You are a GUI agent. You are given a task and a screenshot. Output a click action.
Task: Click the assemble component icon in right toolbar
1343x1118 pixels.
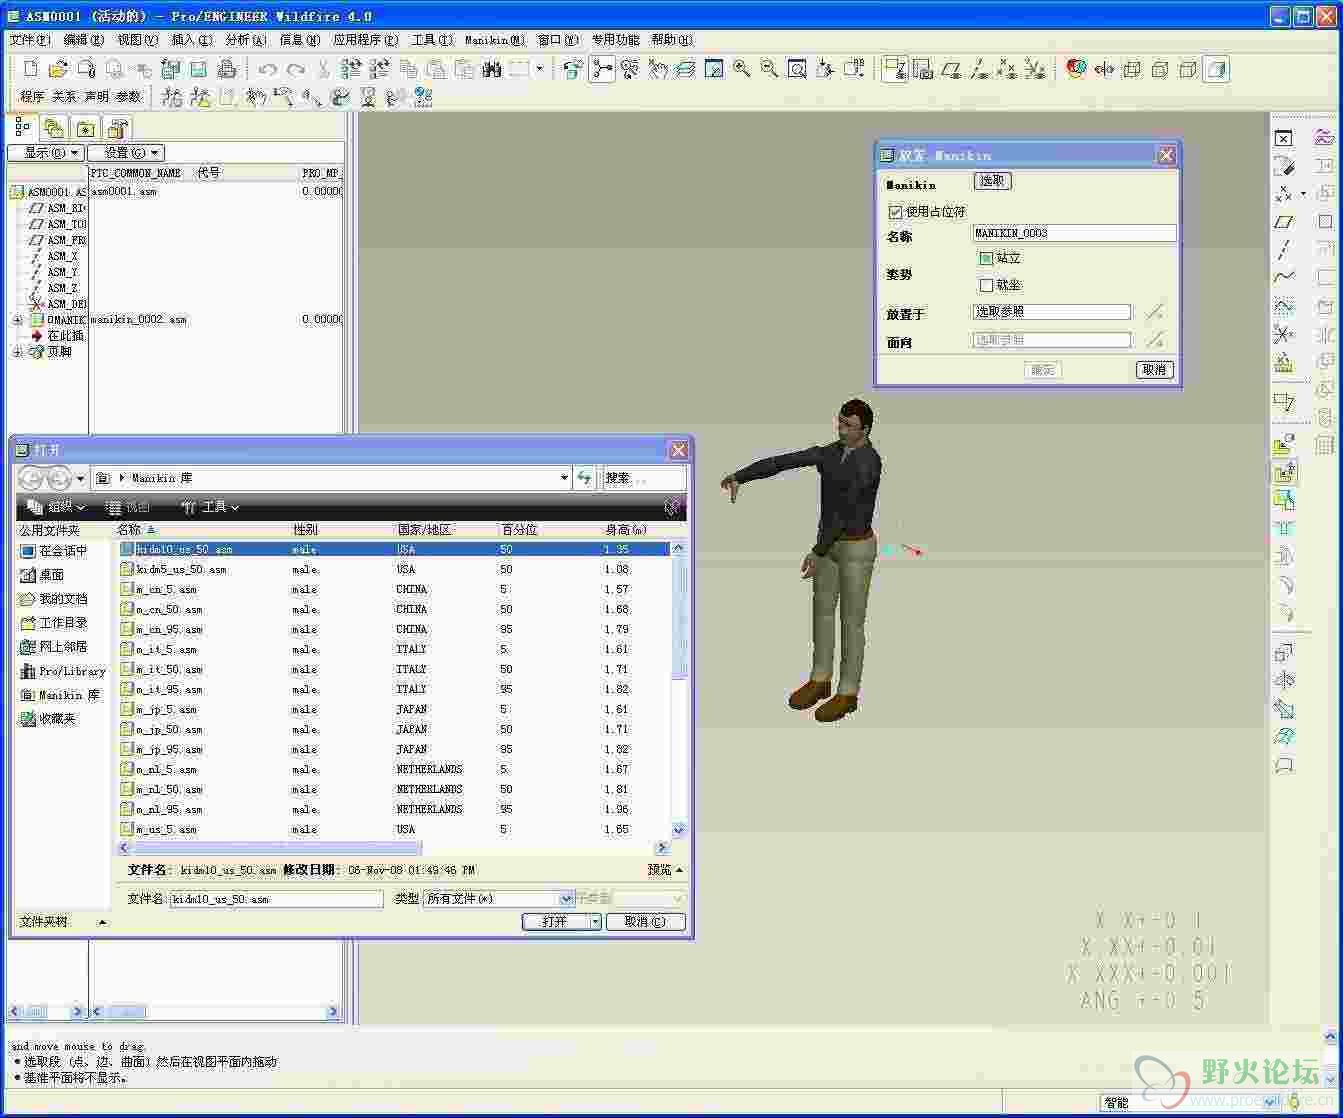[x=1285, y=445]
